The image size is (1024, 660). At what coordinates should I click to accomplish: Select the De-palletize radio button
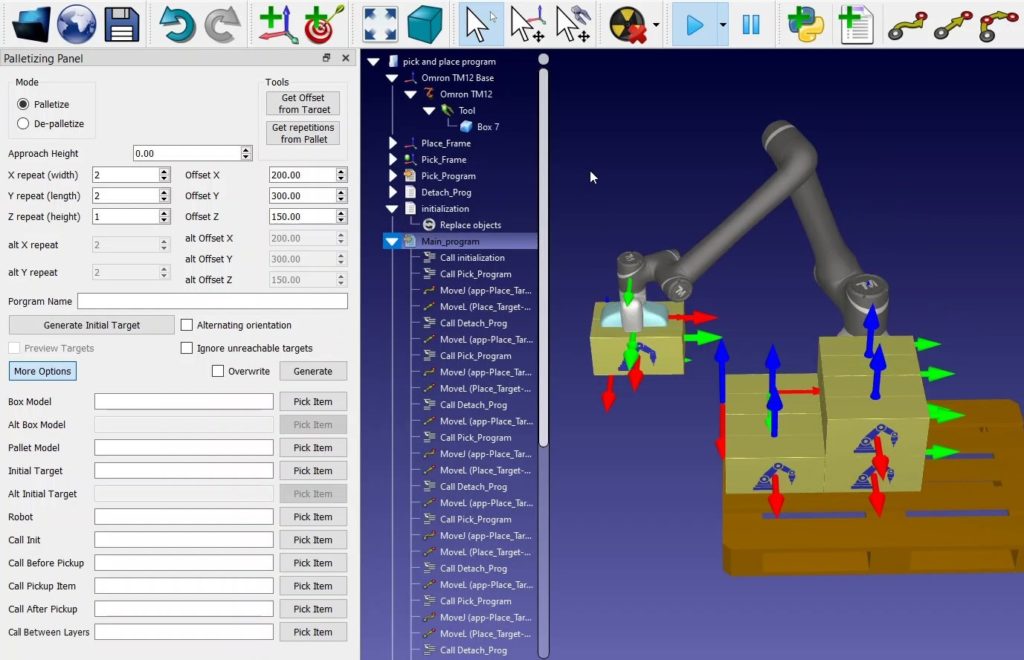pos(24,124)
